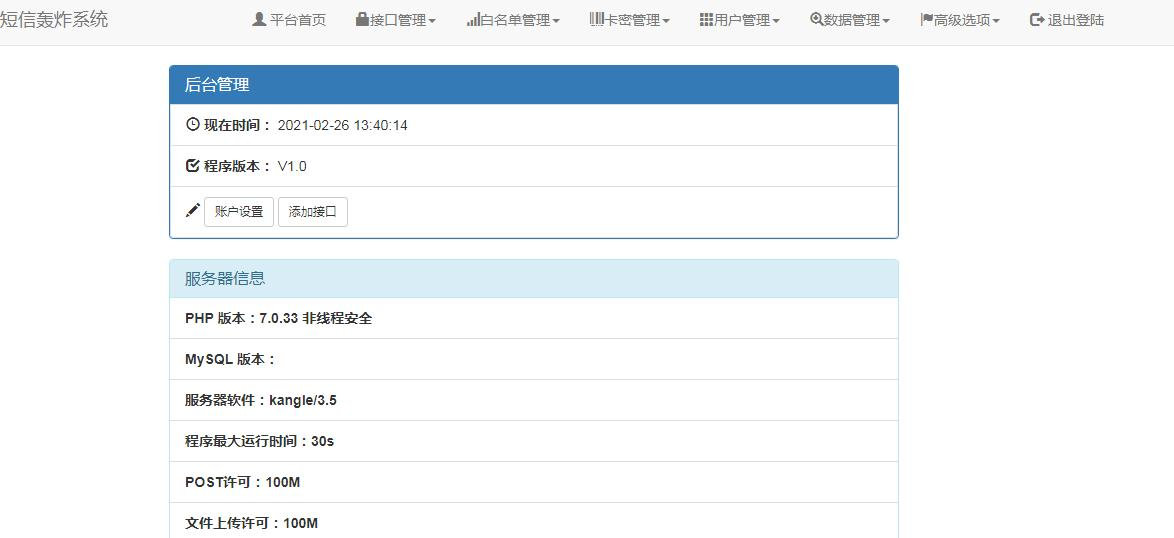Click the logout arrow icon by 退出登陆
Image resolution: width=1174 pixels, height=538 pixels.
pos(1037,19)
